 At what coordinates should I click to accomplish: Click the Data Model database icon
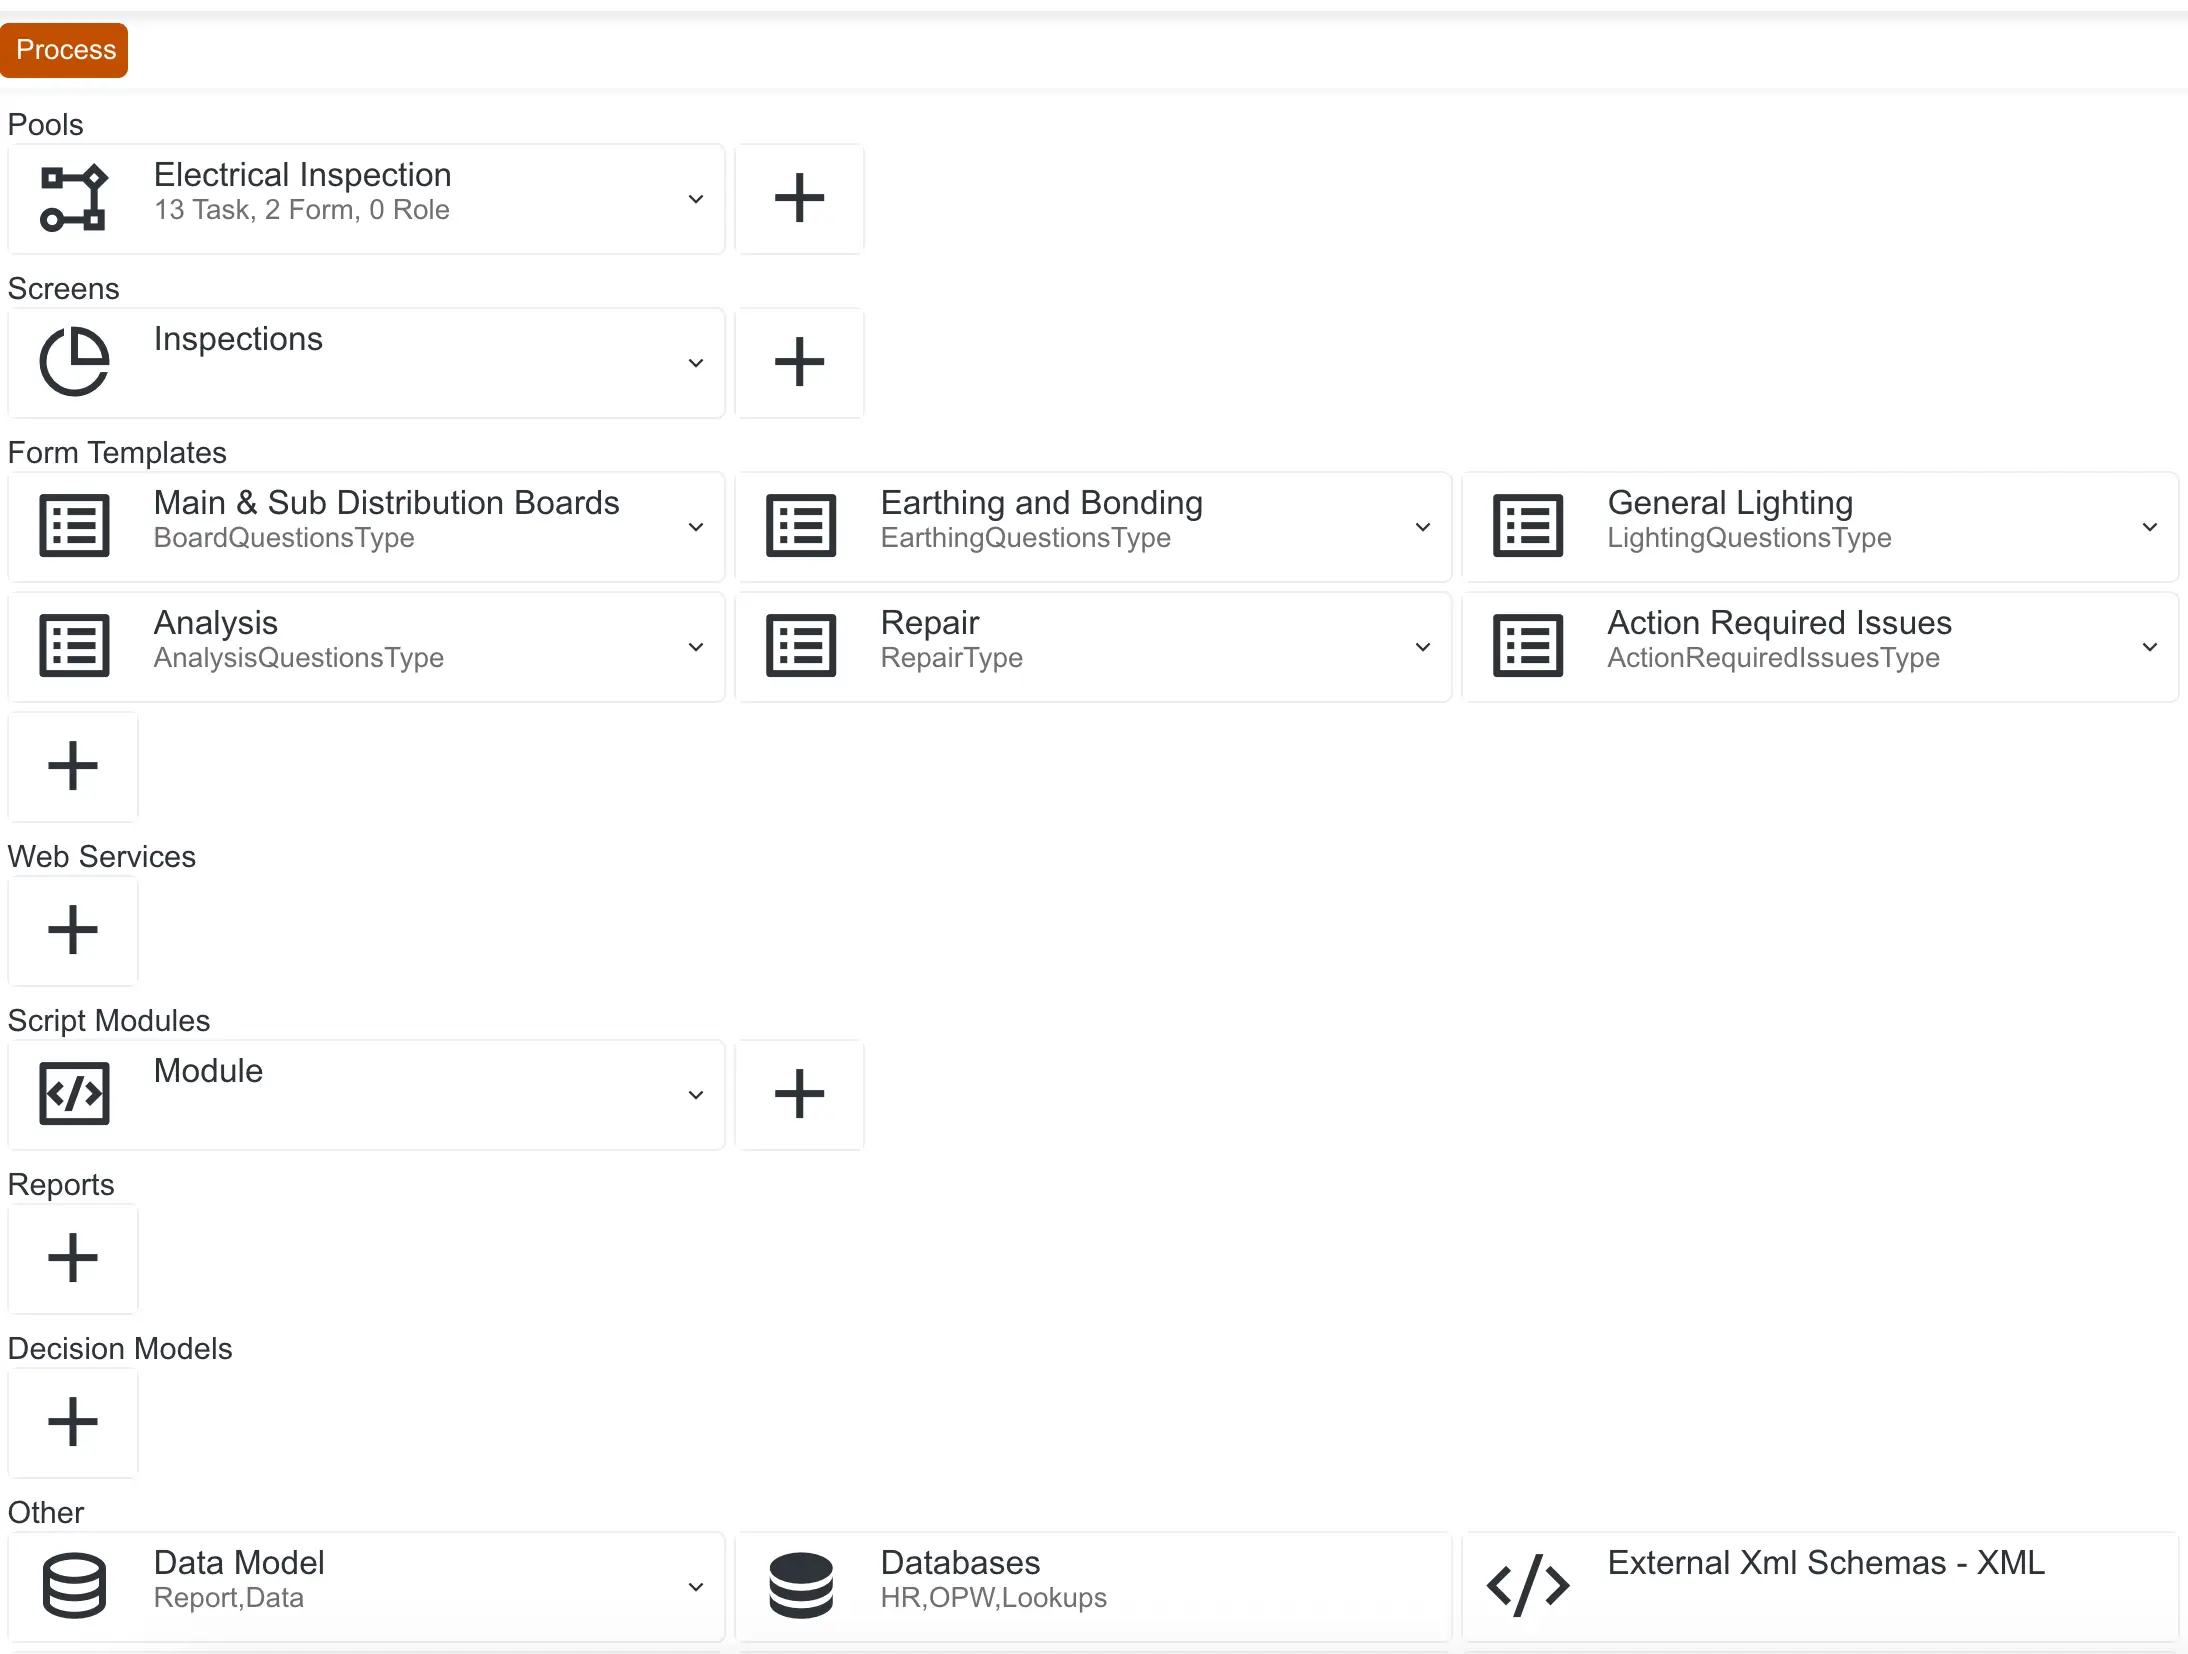tap(73, 1585)
